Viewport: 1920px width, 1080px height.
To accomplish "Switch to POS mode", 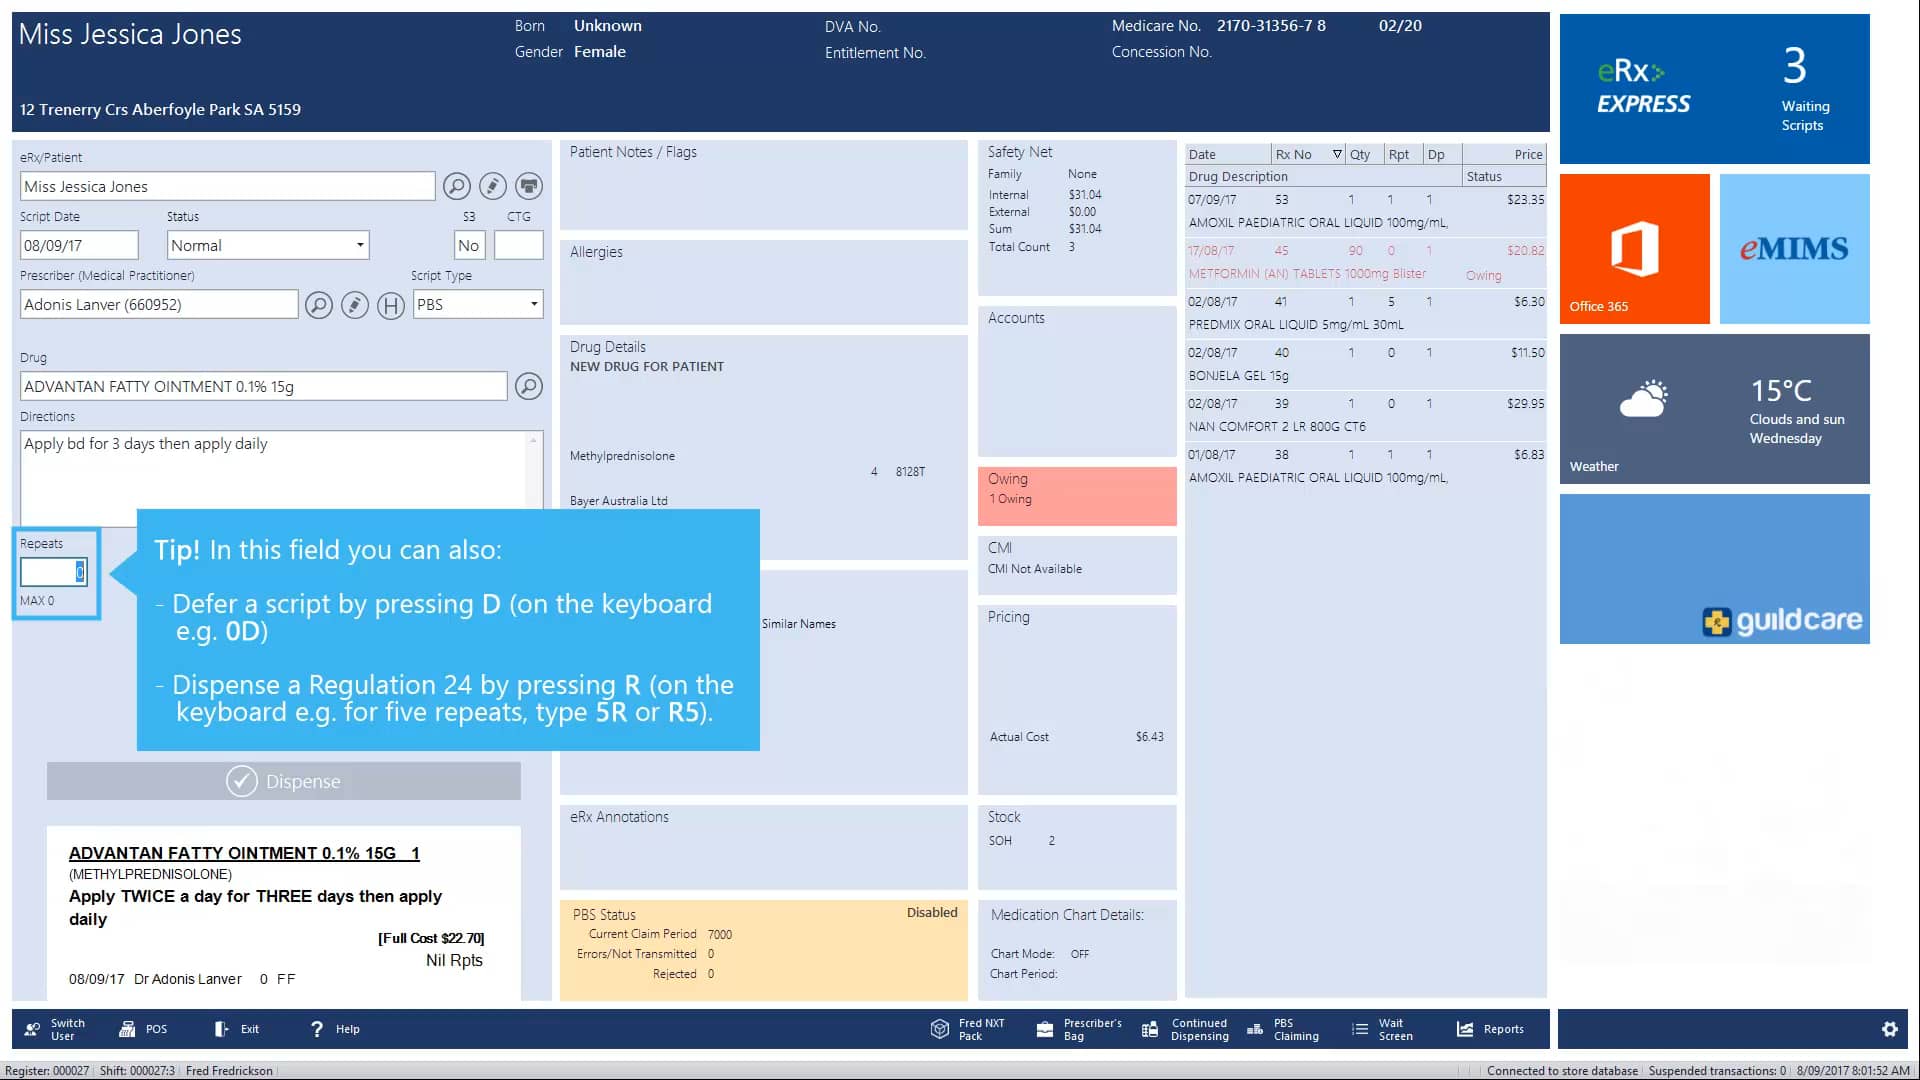I will coord(143,1028).
